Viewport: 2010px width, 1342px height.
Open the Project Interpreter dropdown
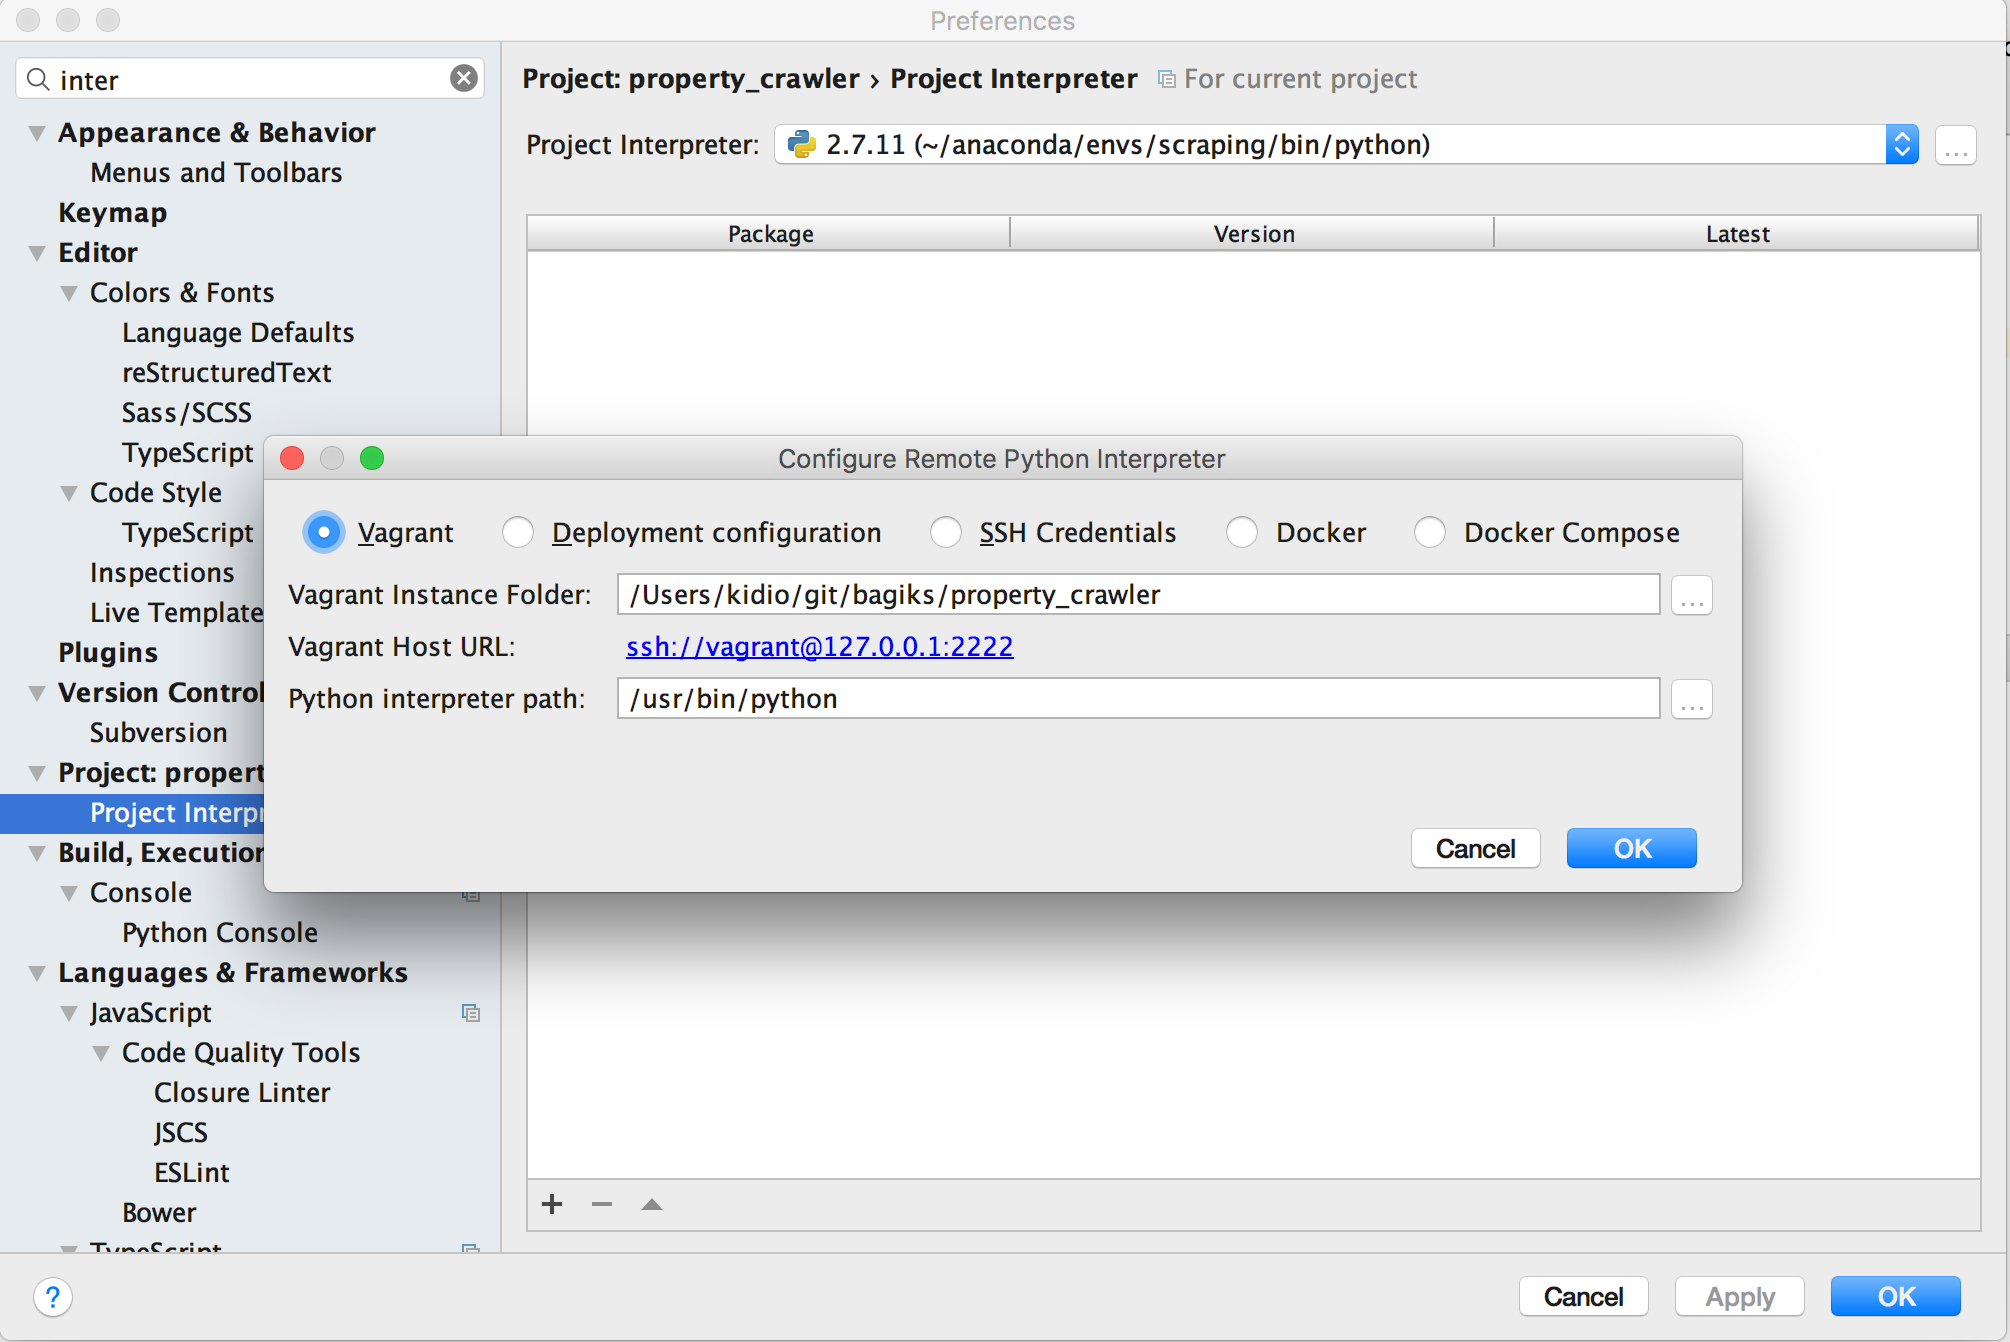click(x=1901, y=145)
